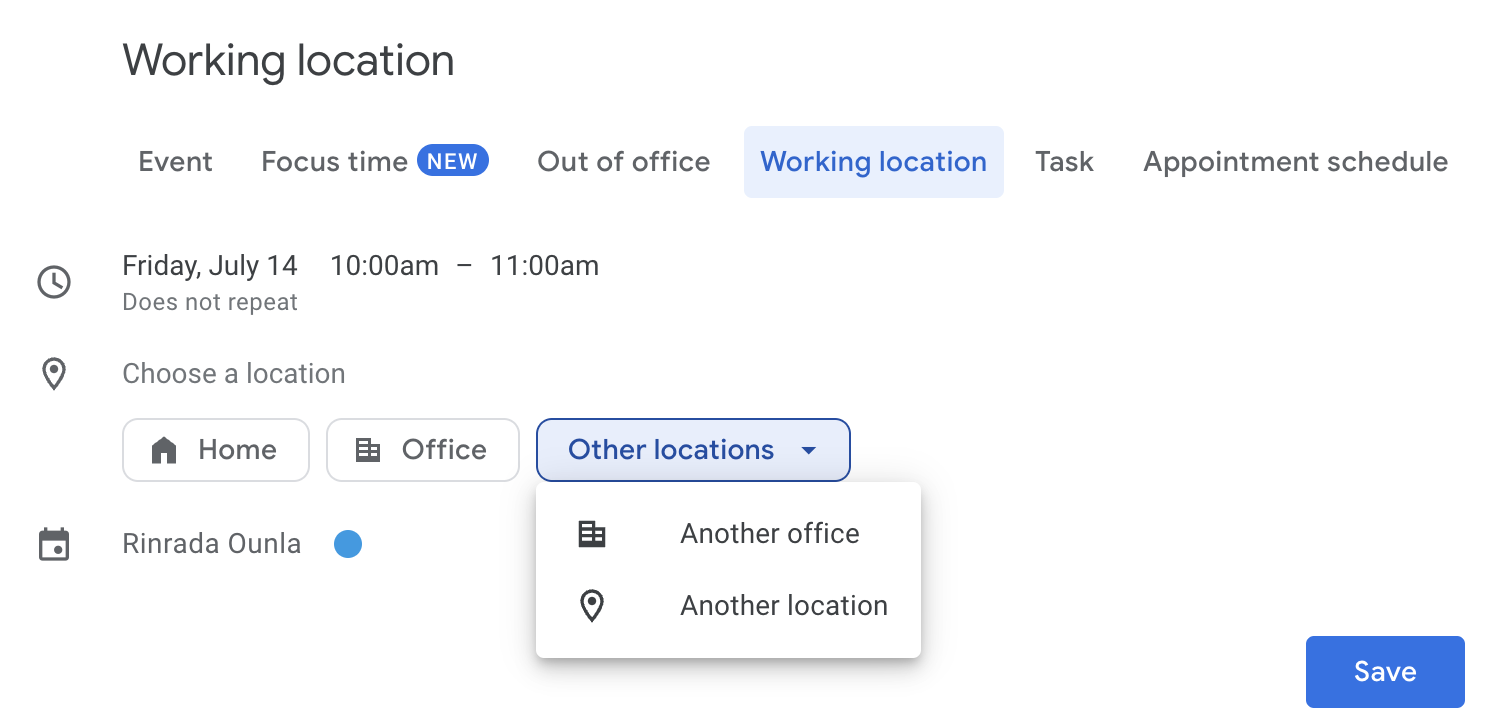
Task: Click the pin icon beside Another location
Action: (x=592, y=606)
